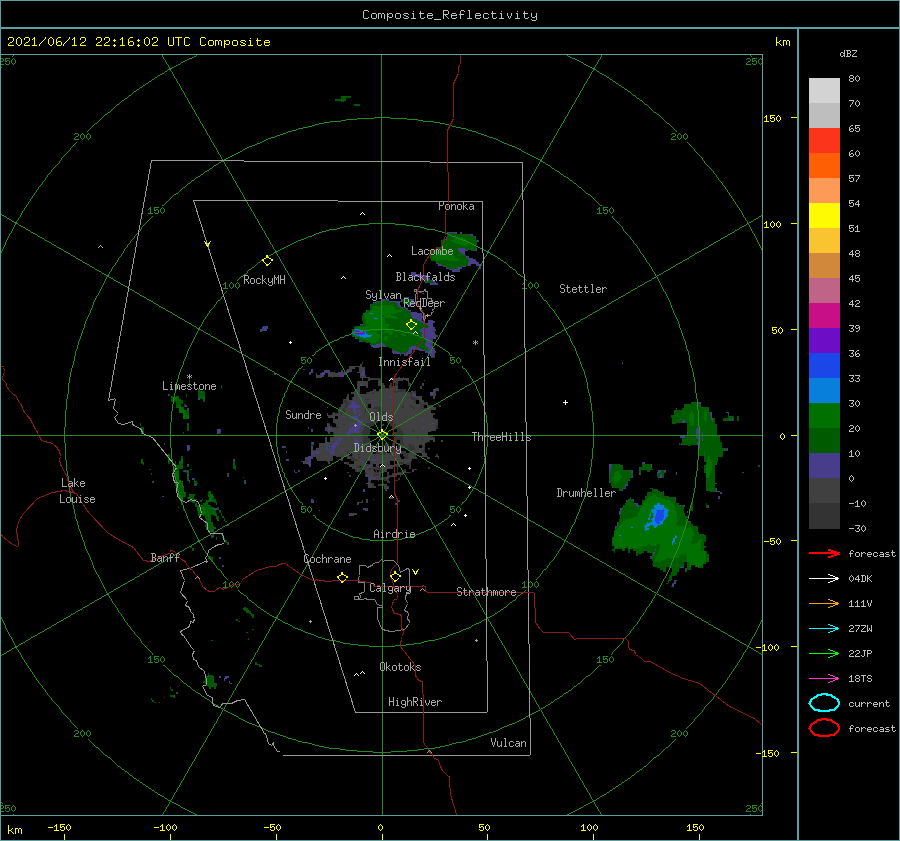Click the yellow diamond marker at radar center
This screenshot has height=841, width=900.
pyautogui.click(x=382, y=435)
